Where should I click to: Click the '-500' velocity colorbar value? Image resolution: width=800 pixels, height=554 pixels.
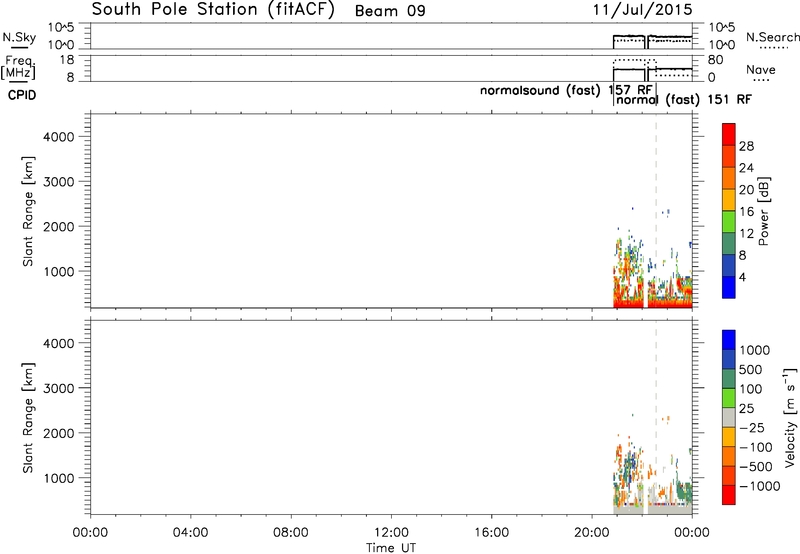(x=756, y=467)
